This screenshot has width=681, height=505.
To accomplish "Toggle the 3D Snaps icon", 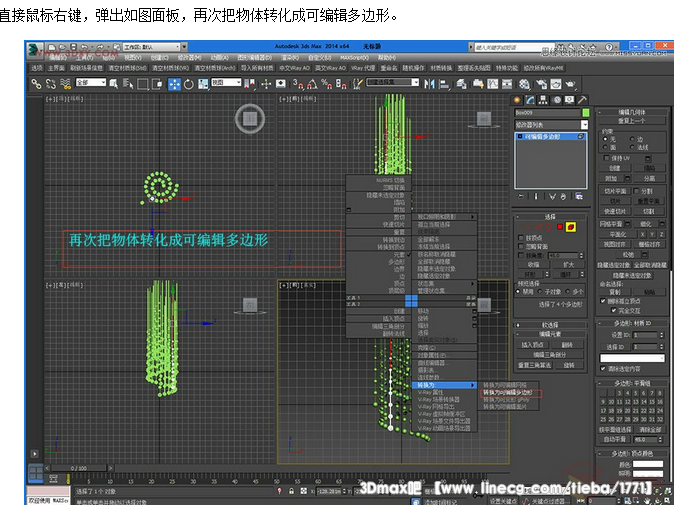I will (298, 84).
